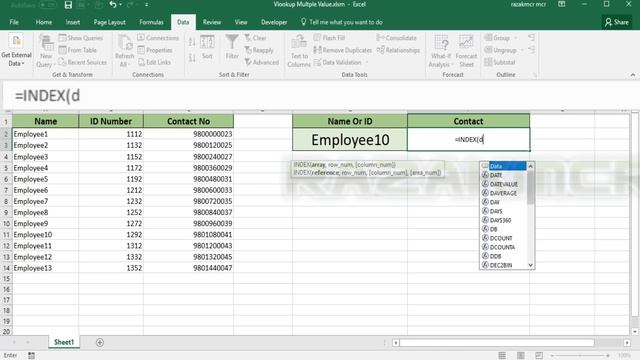The image size is (640, 360).
Task: Switch to the Developer tab
Action: [274, 22]
